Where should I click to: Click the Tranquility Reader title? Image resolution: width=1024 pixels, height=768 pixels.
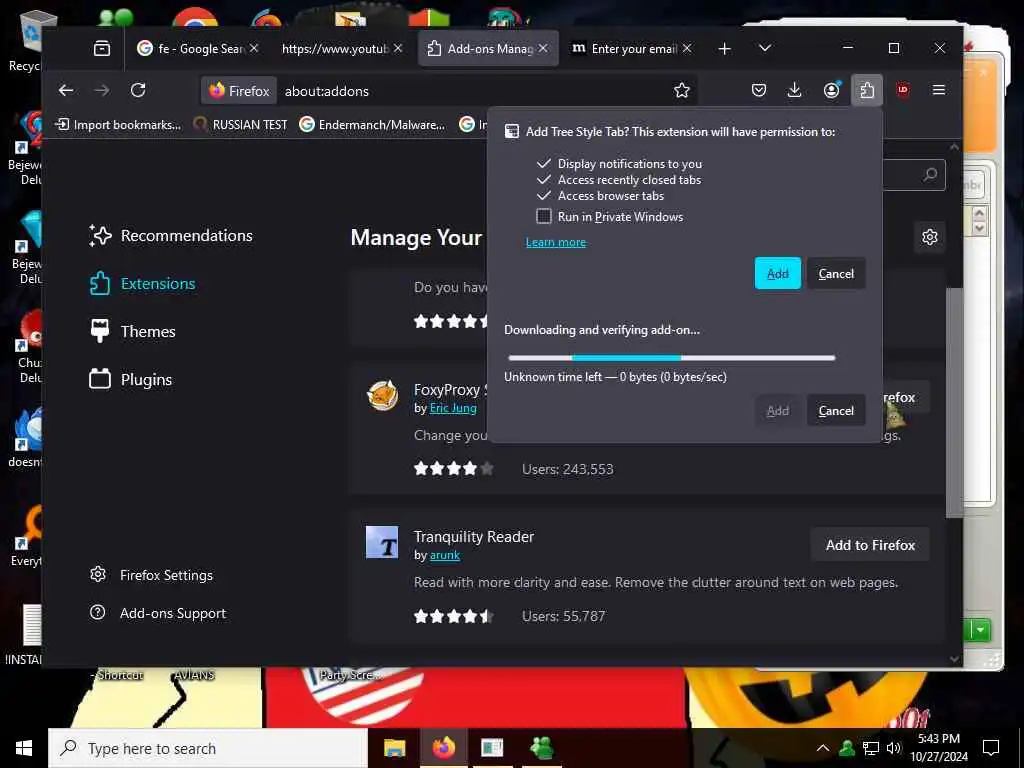click(473, 536)
